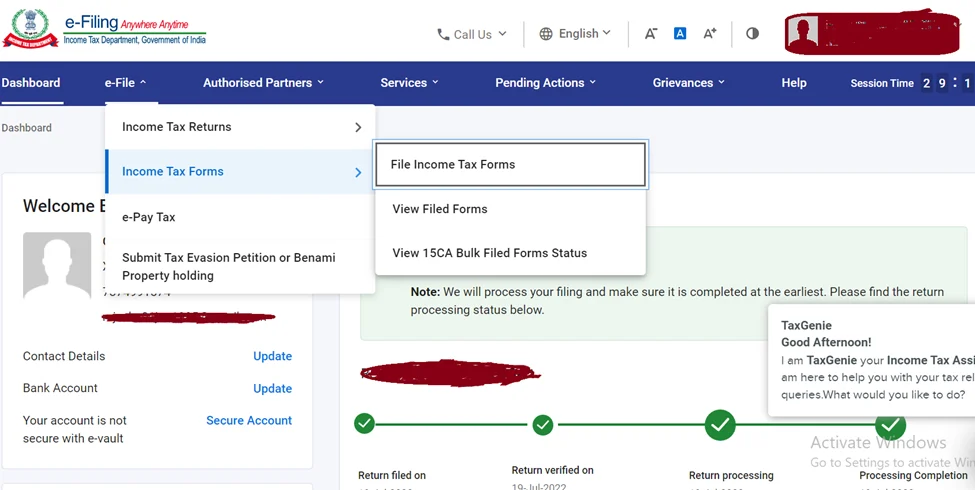This screenshot has width=975, height=490.
Task: Increase font size with the A+ icon
Action: (x=709, y=34)
